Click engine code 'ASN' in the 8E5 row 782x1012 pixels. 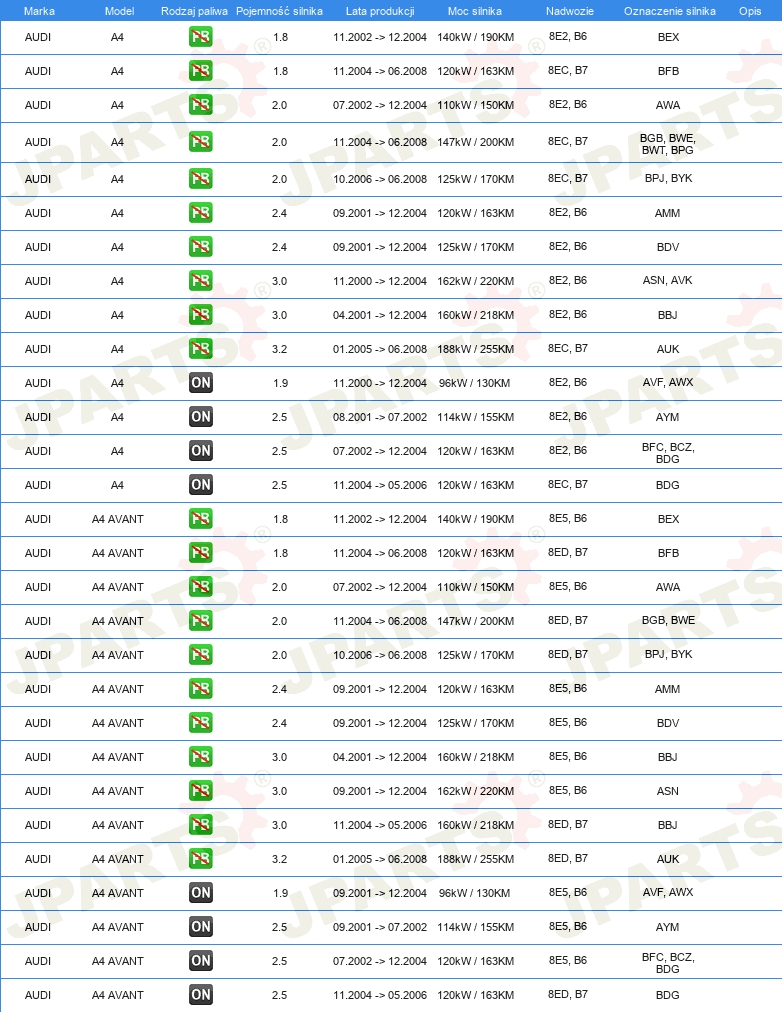(668, 791)
